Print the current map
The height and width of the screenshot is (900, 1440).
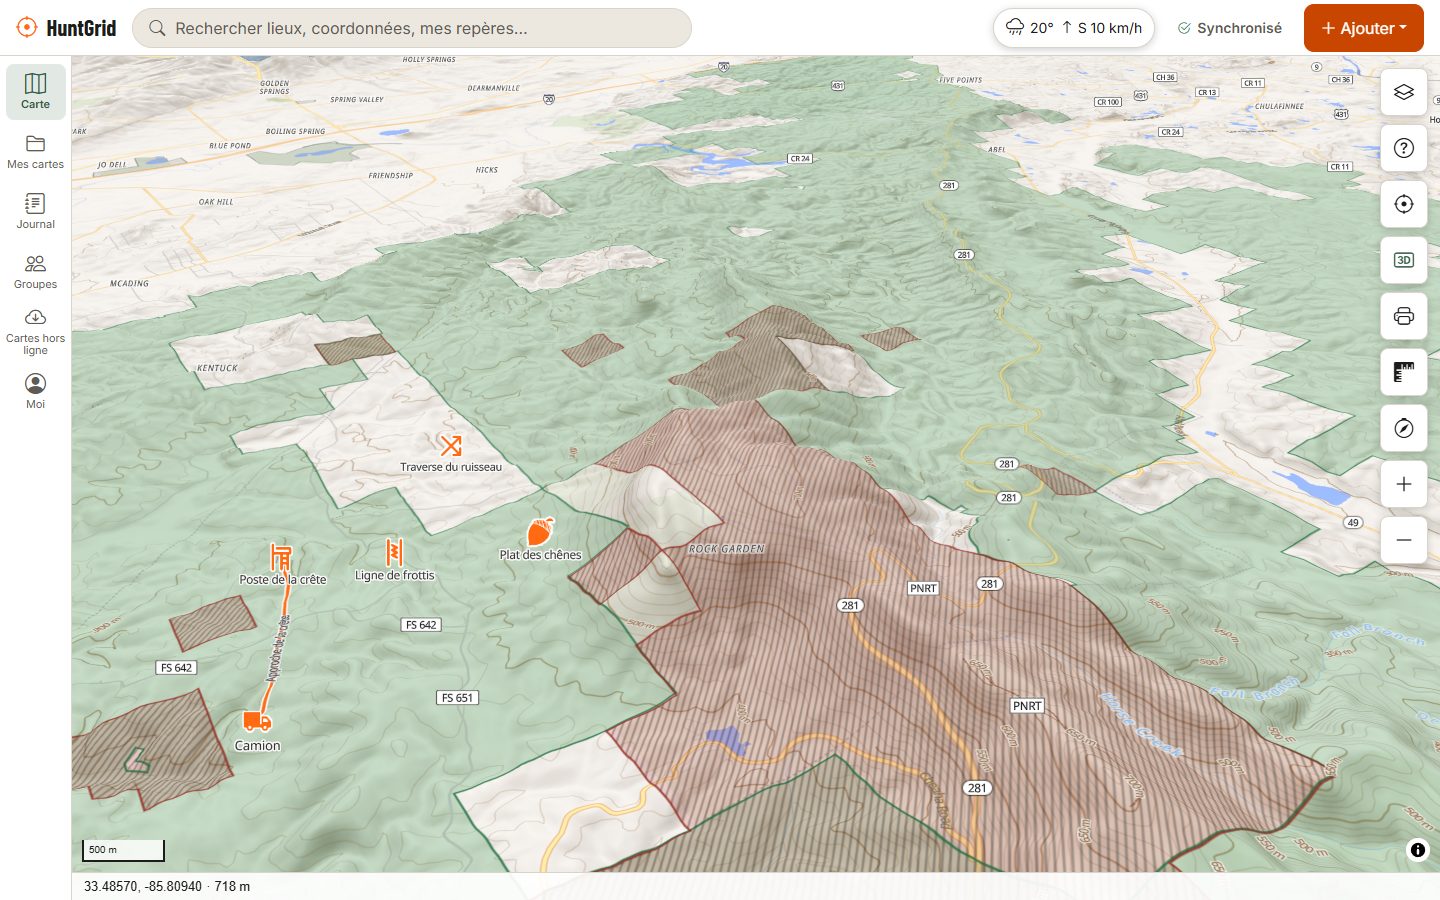coord(1404,316)
